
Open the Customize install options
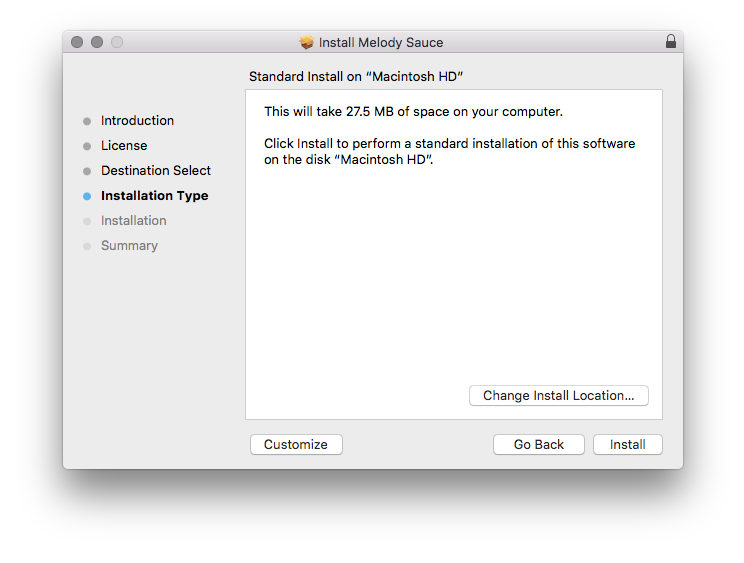click(296, 445)
